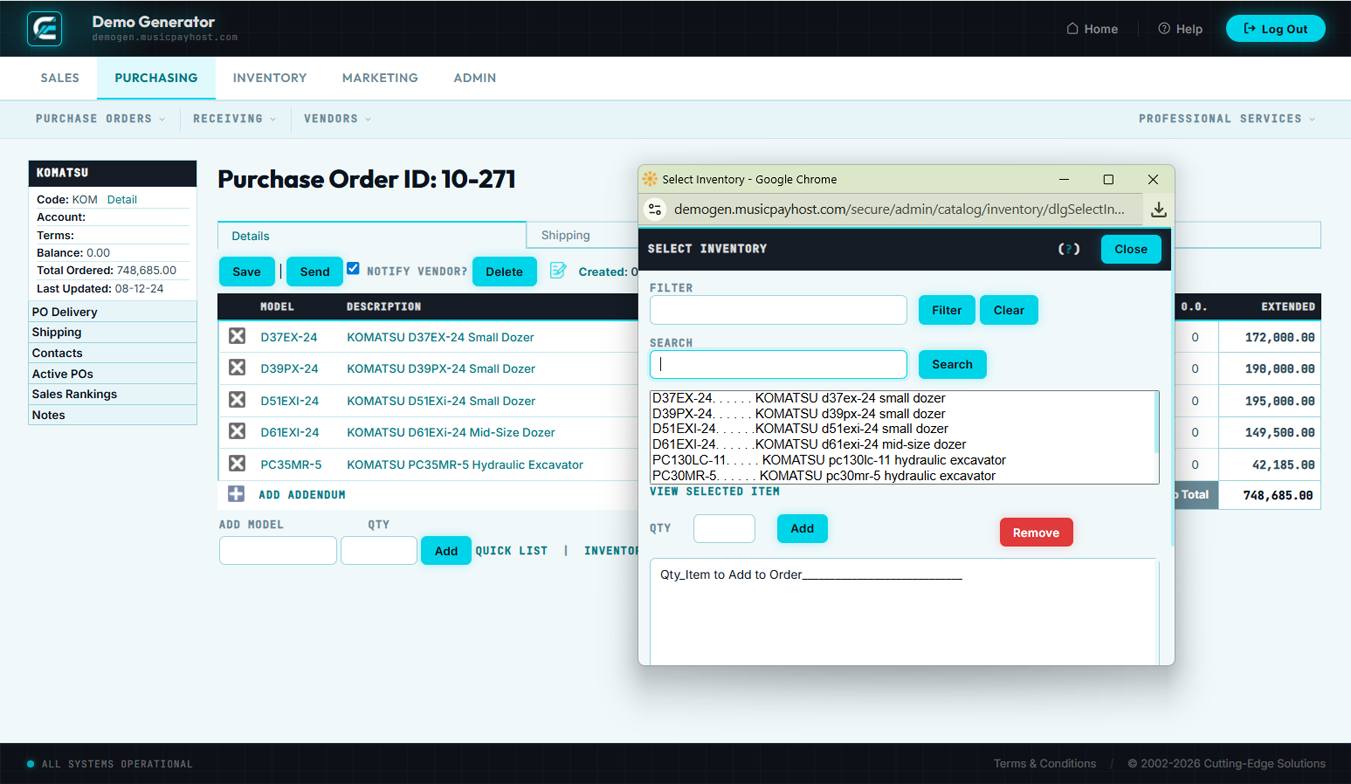The image size is (1351, 784).
Task: Open the Quick List link
Action: point(511,550)
